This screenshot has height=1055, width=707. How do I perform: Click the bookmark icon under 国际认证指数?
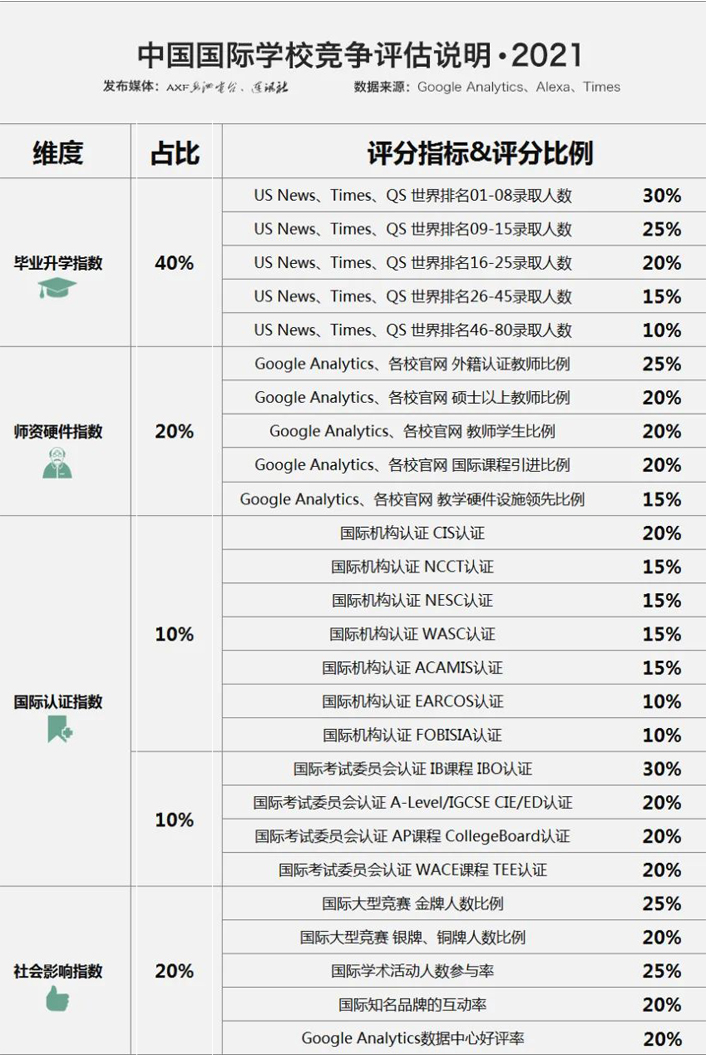point(59,731)
